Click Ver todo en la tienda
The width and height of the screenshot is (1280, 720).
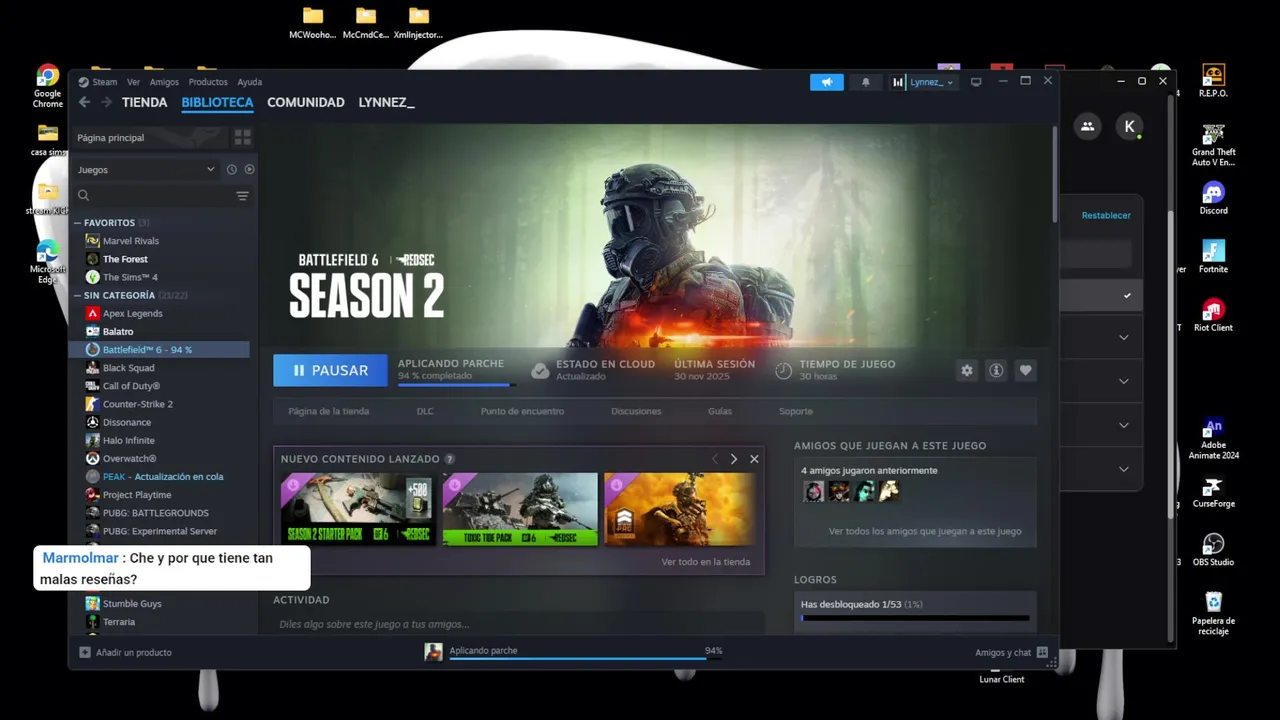(706, 562)
